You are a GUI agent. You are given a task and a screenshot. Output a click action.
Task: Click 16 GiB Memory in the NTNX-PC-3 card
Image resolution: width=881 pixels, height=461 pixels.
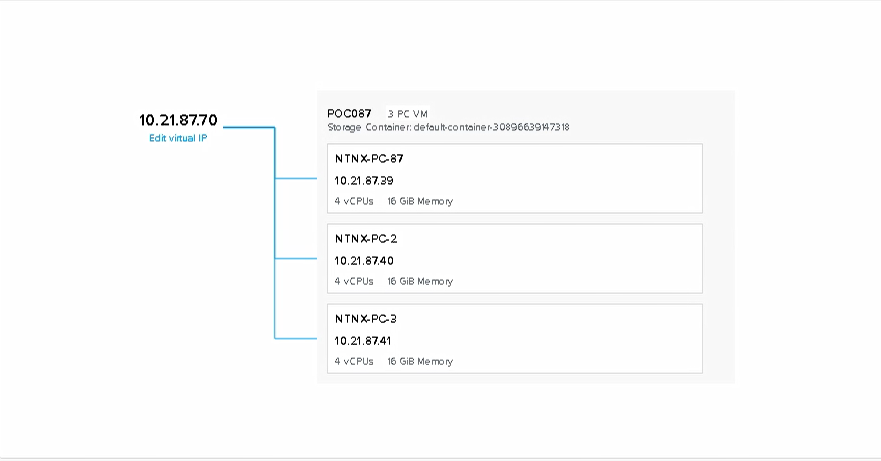pos(420,362)
